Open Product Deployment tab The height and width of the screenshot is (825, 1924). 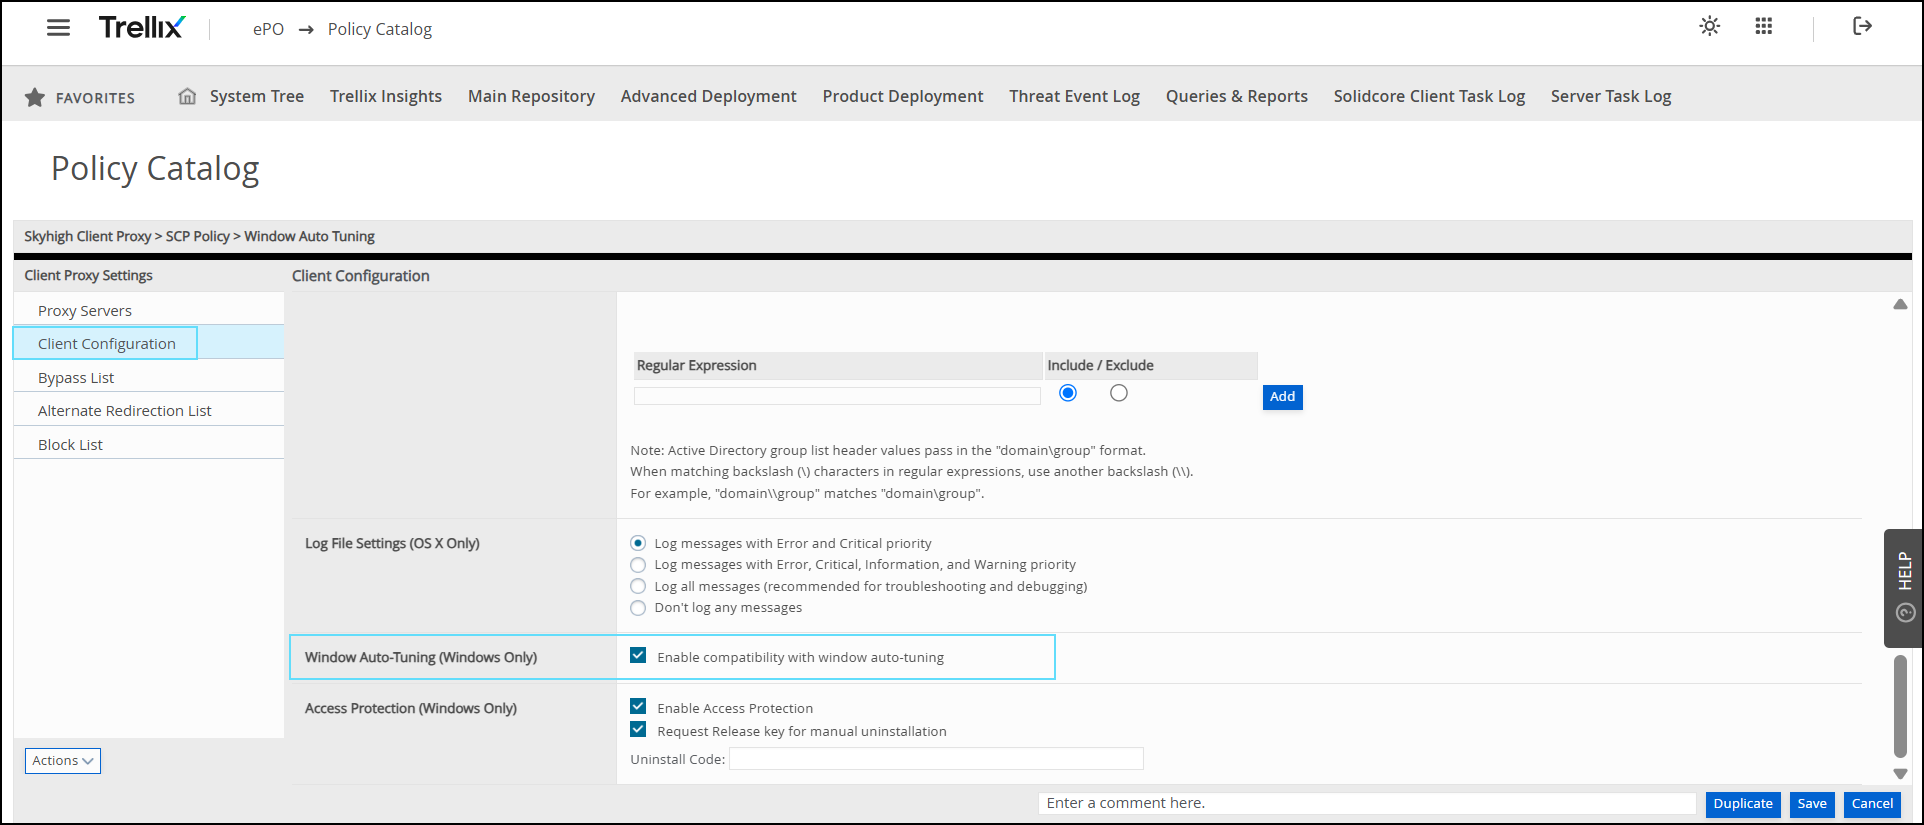point(903,96)
